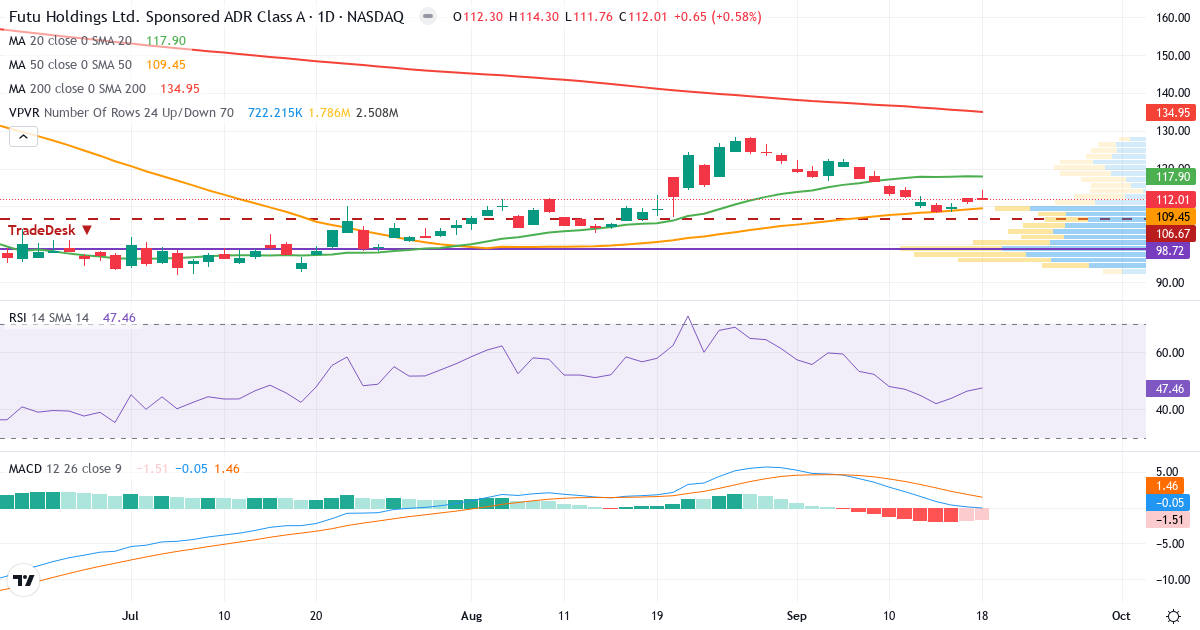1200x630 pixels.
Task: Click the high price H114.30
Action: [533, 17]
